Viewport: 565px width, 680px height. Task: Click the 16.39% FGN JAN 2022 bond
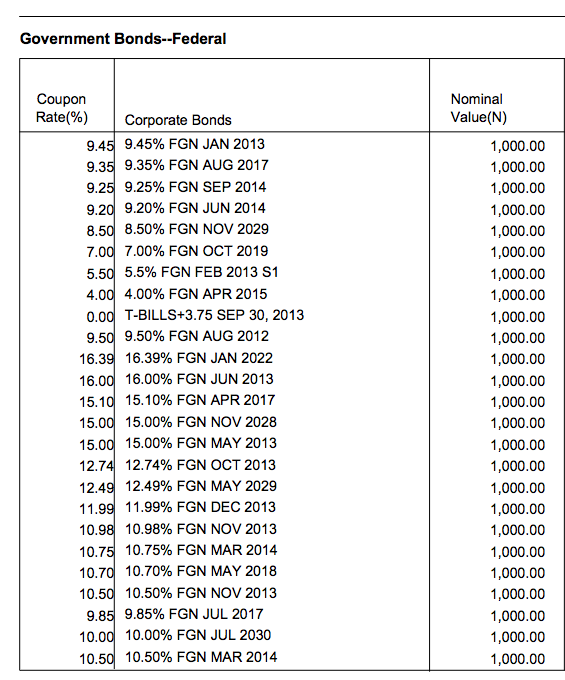[199, 358]
